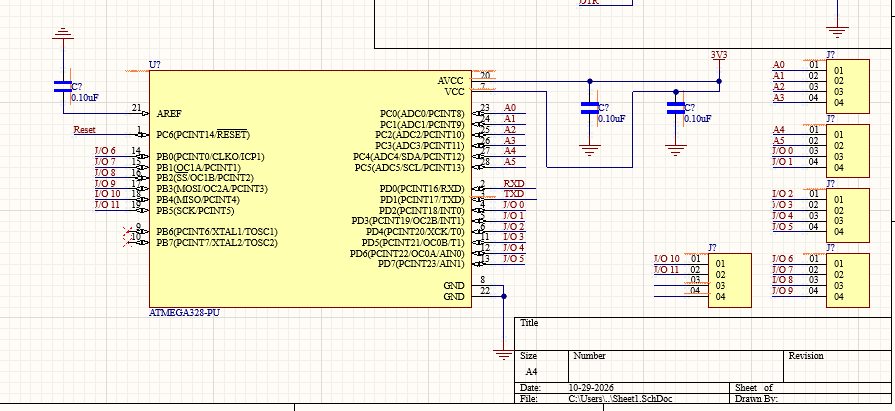The height and width of the screenshot is (411, 895).
Task: Click the PB7(PCINT7/XTAL2/TOSC2) pin name
Action: pos(217,243)
